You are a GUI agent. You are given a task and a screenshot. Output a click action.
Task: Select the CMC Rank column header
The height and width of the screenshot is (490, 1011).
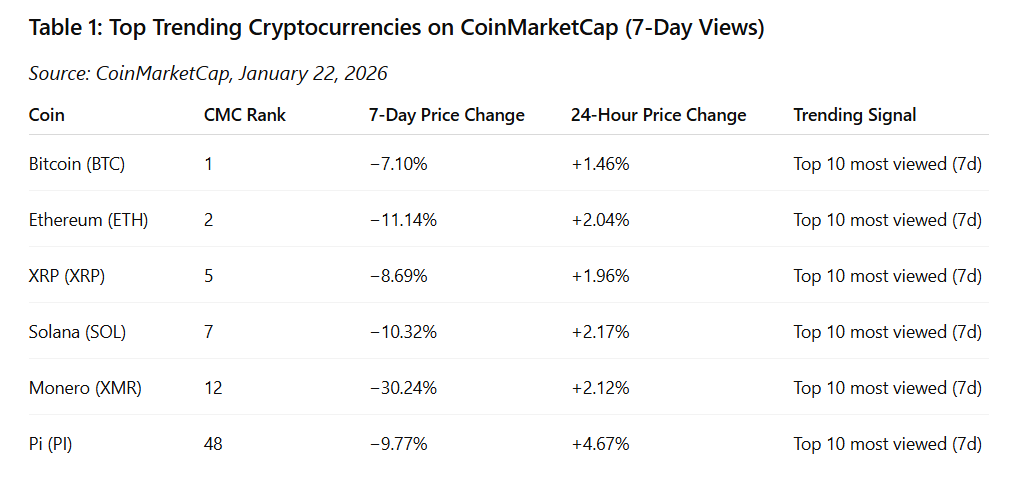click(x=245, y=115)
